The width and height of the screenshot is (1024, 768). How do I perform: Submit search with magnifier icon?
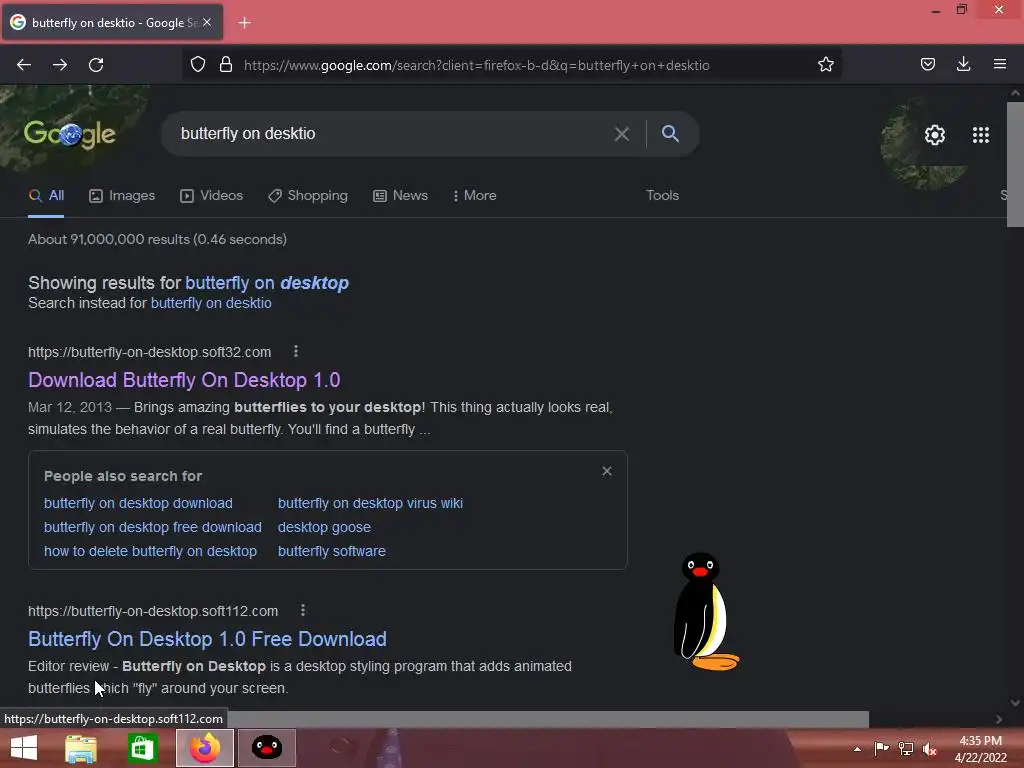tap(670, 133)
